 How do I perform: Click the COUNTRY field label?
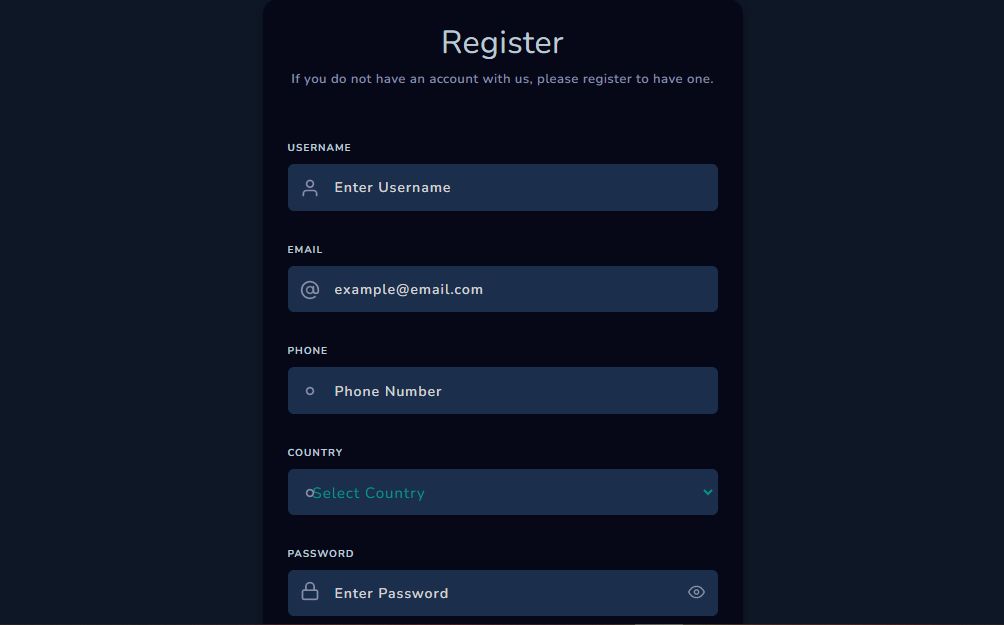(x=315, y=453)
